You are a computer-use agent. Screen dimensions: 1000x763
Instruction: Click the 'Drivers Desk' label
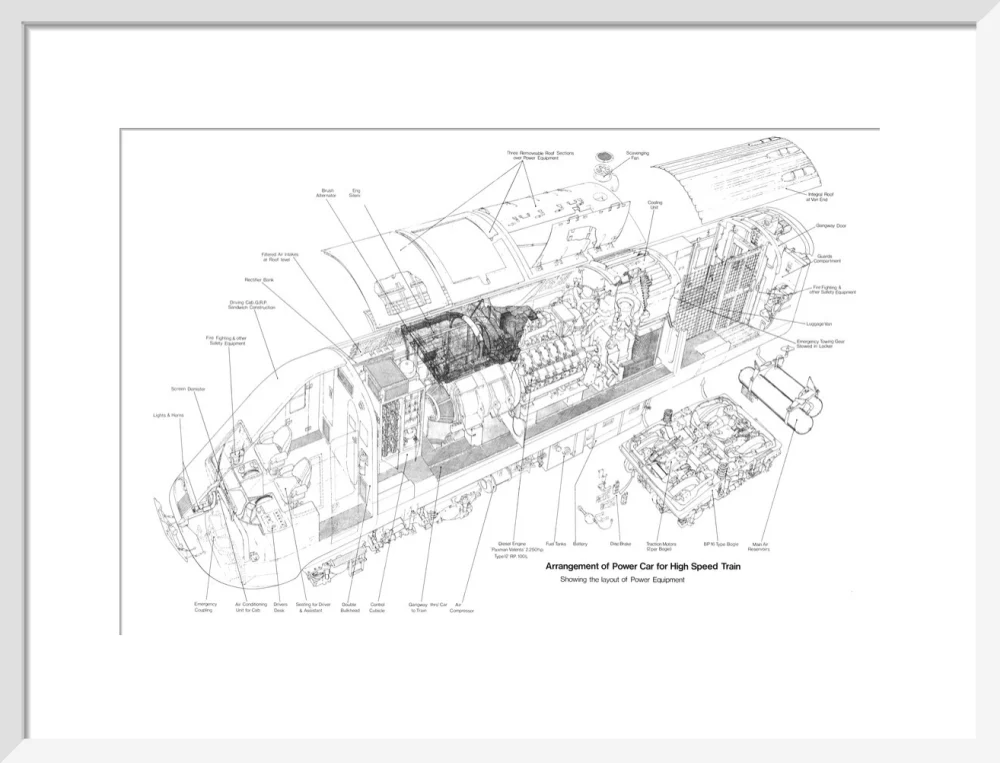pyautogui.click(x=280, y=607)
